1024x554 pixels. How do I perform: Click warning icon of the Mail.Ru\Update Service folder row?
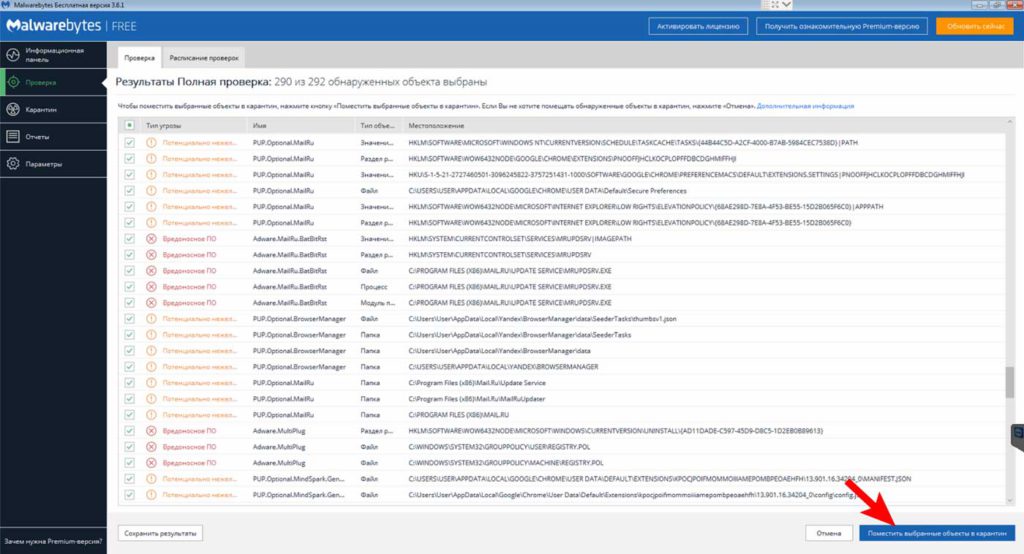pyautogui.click(x=151, y=383)
